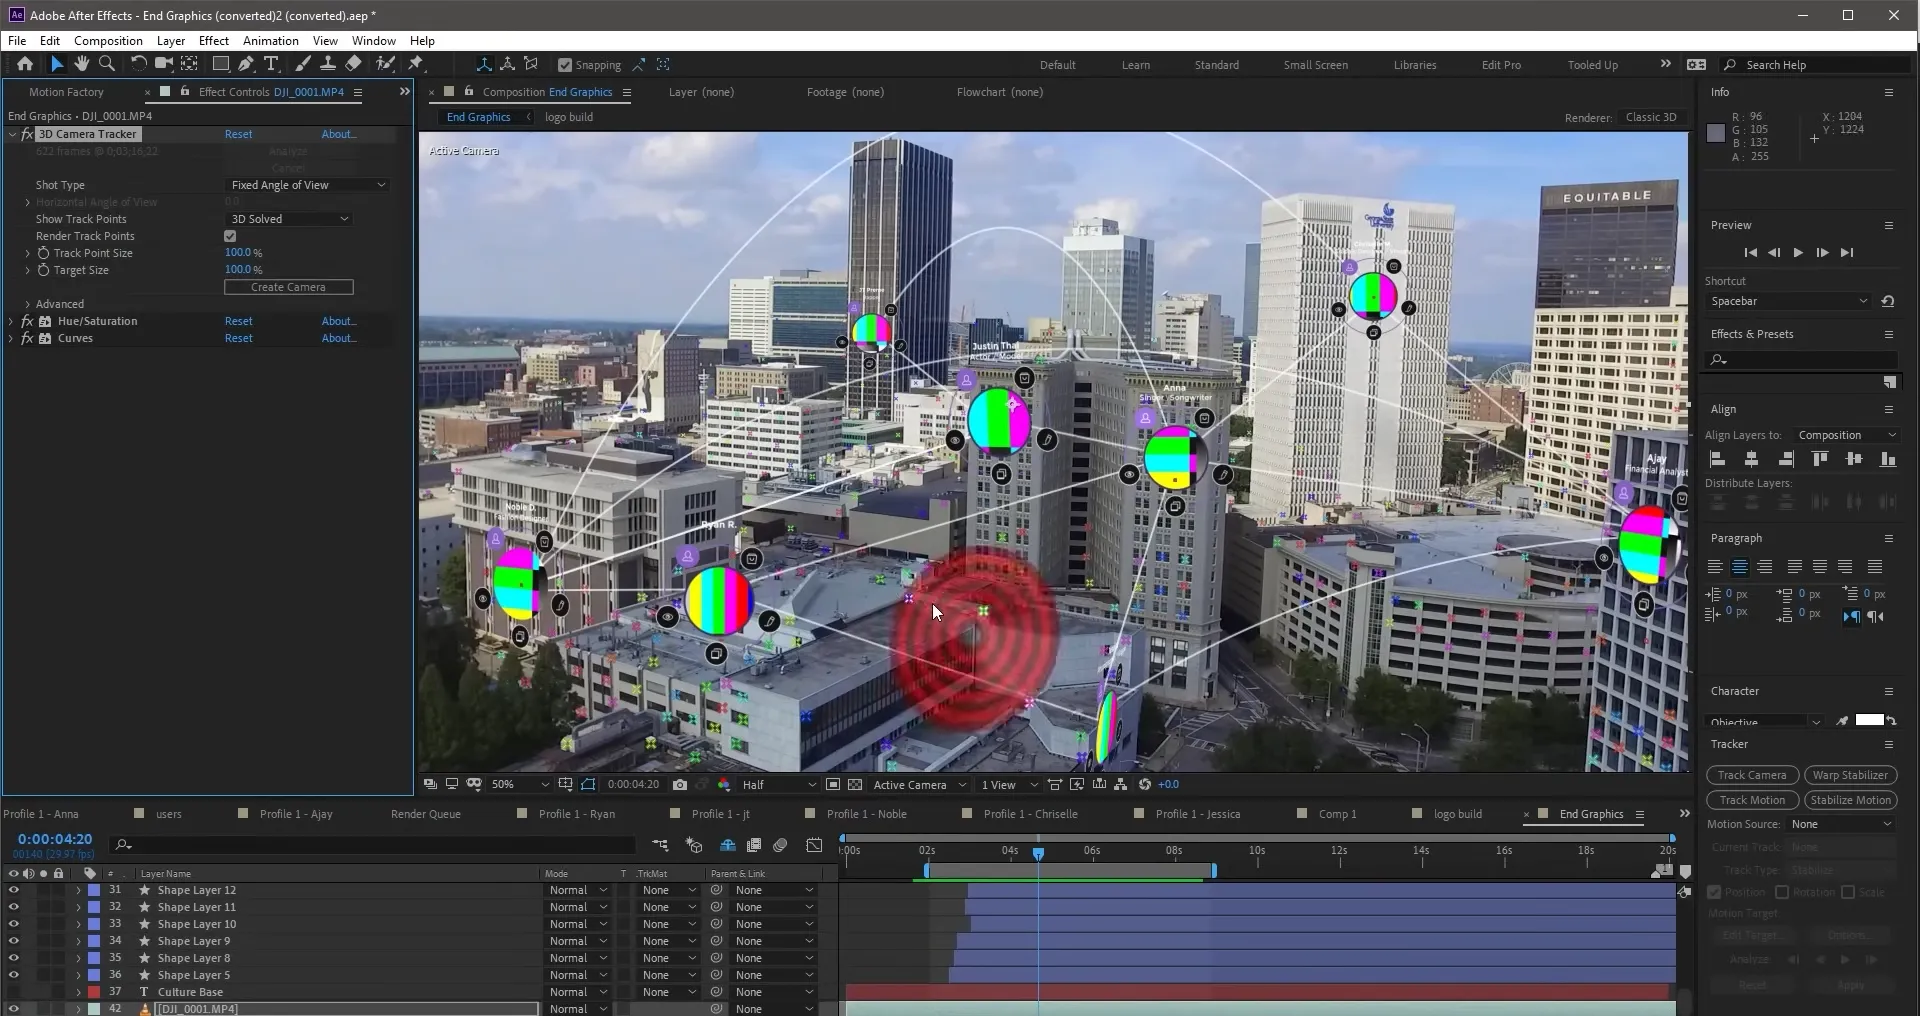Select the Horizontal Type tool
The width and height of the screenshot is (1920, 1016).
click(x=271, y=64)
